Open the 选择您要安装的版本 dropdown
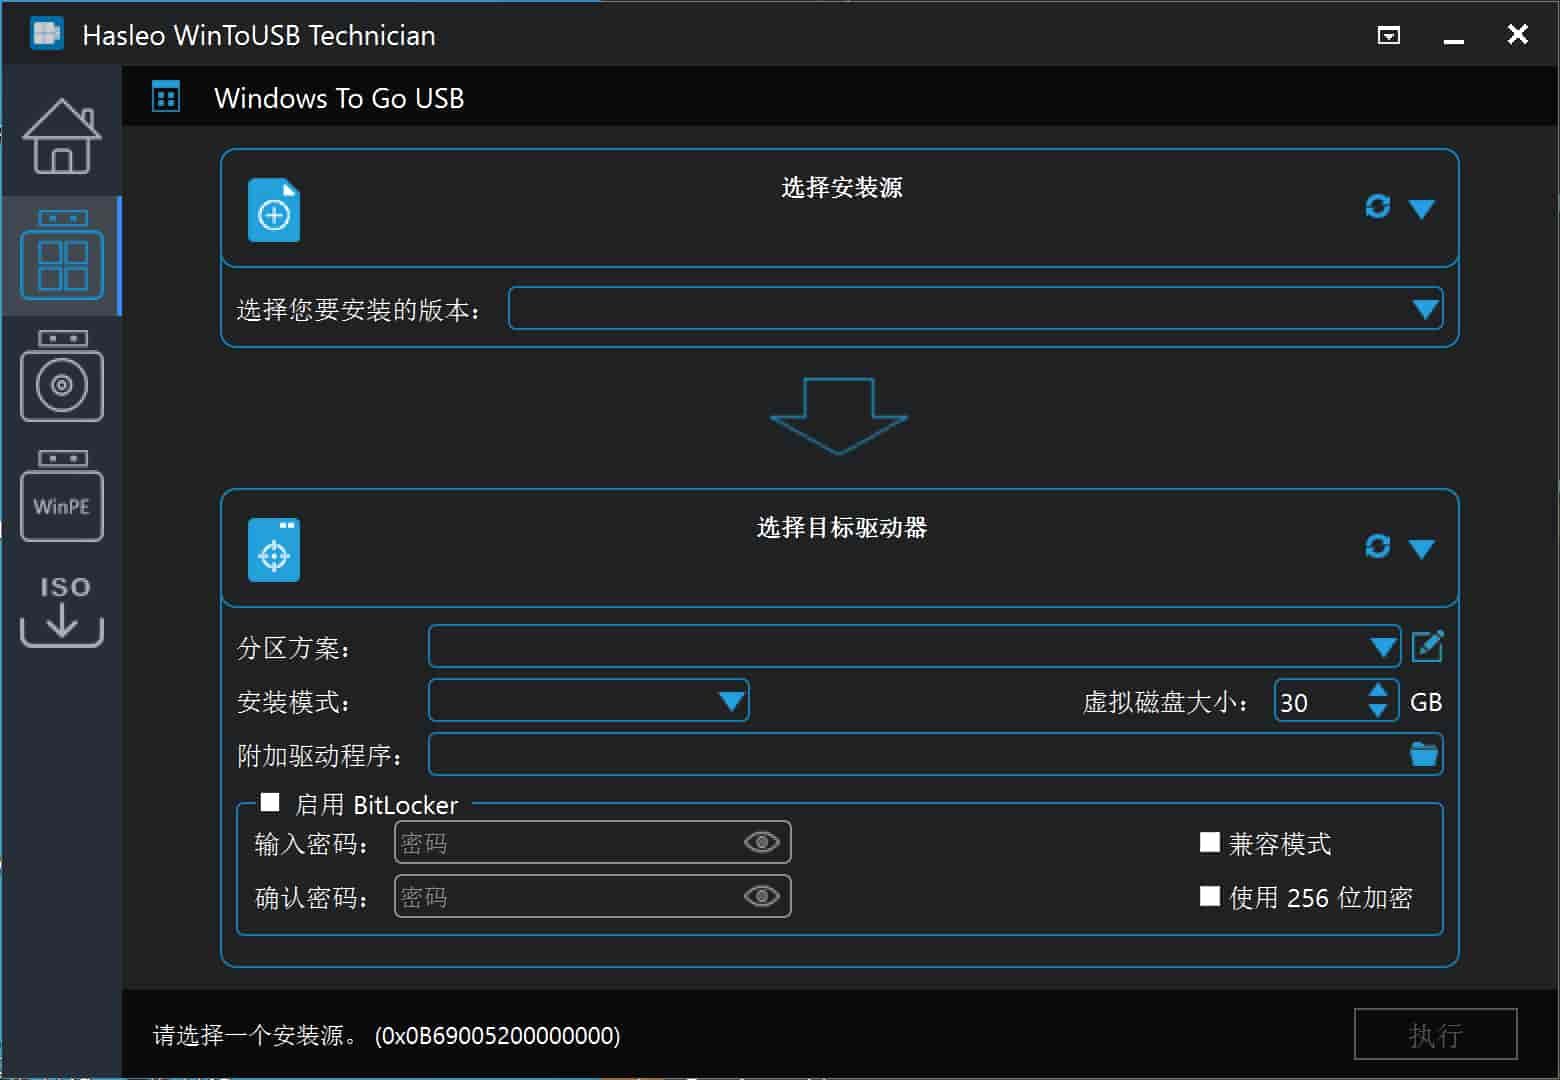 tap(976, 308)
